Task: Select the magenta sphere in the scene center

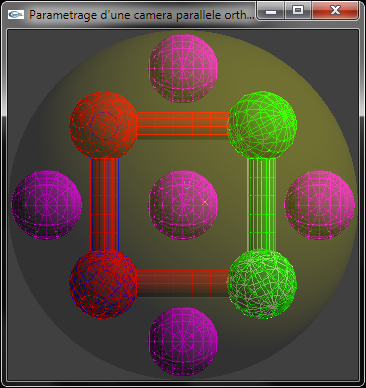Action: pos(183,204)
